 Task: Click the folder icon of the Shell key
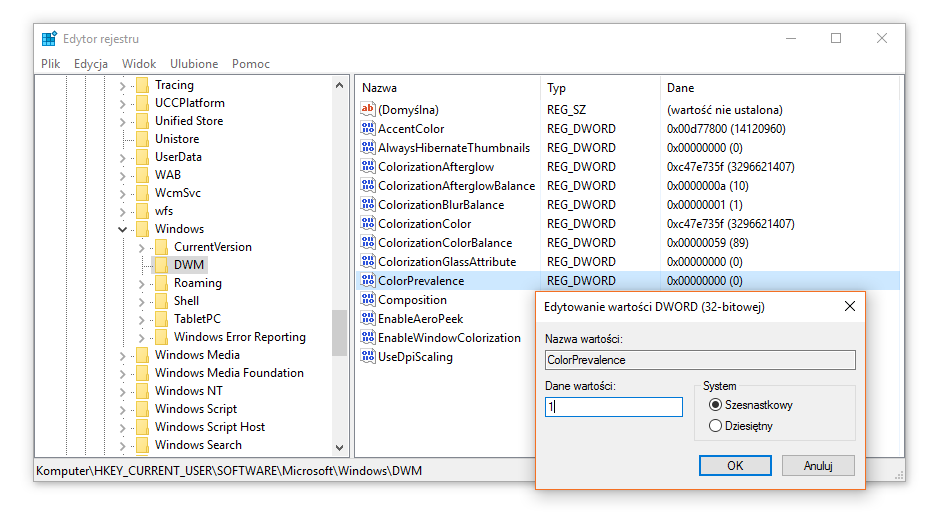[161, 301]
